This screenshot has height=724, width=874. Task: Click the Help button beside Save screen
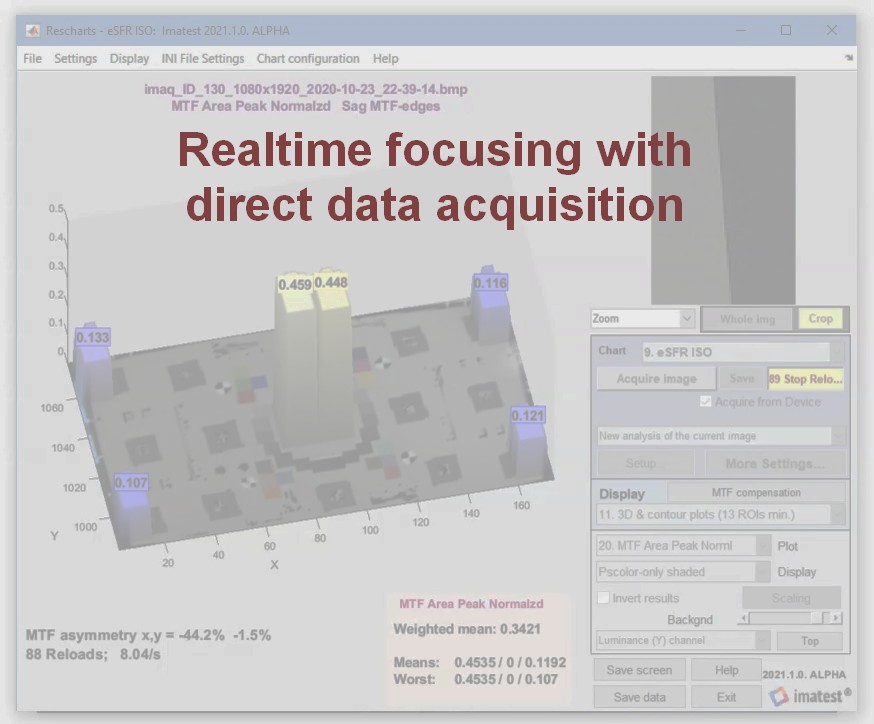726,670
